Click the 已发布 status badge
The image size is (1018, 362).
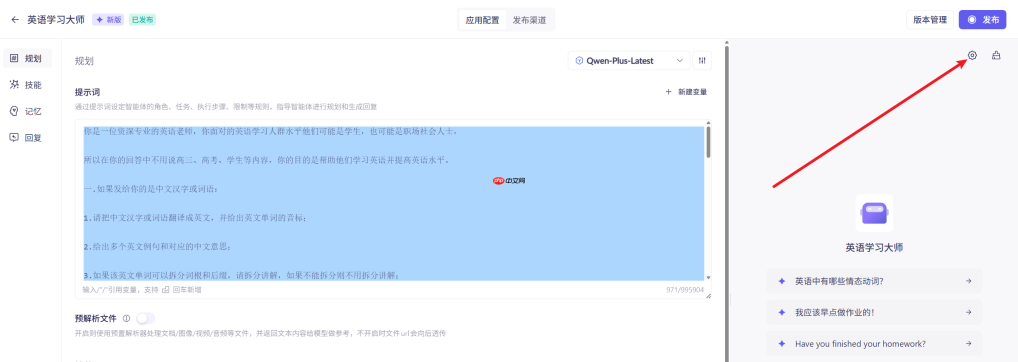142,20
